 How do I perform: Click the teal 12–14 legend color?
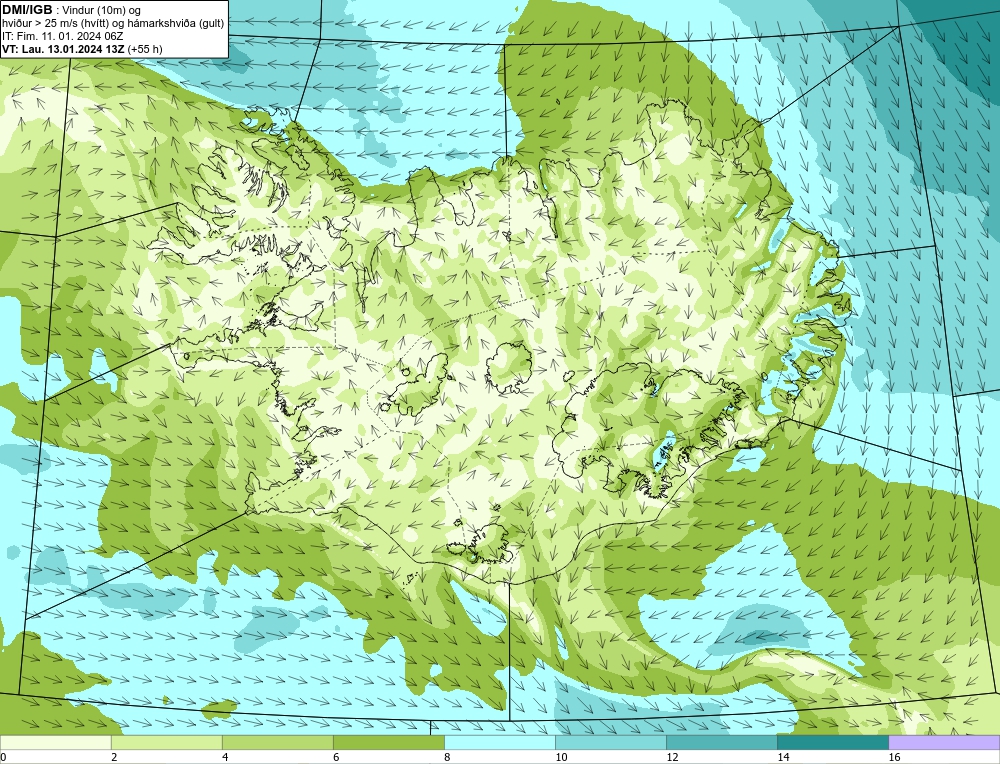(721, 742)
